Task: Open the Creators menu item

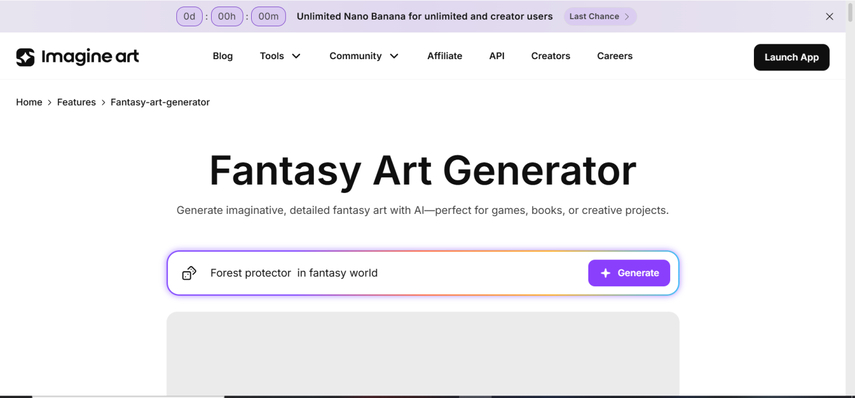Action: pyautogui.click(x=551, y=56)
